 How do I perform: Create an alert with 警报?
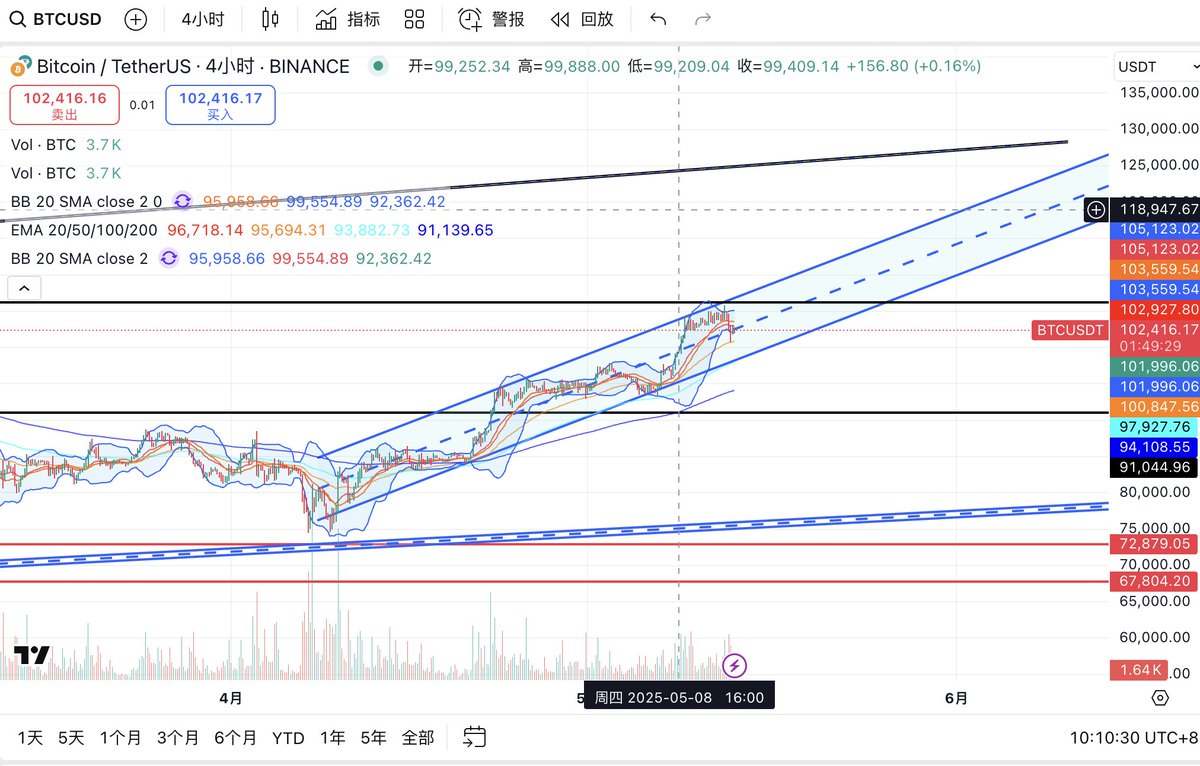[x=491, y=19]
